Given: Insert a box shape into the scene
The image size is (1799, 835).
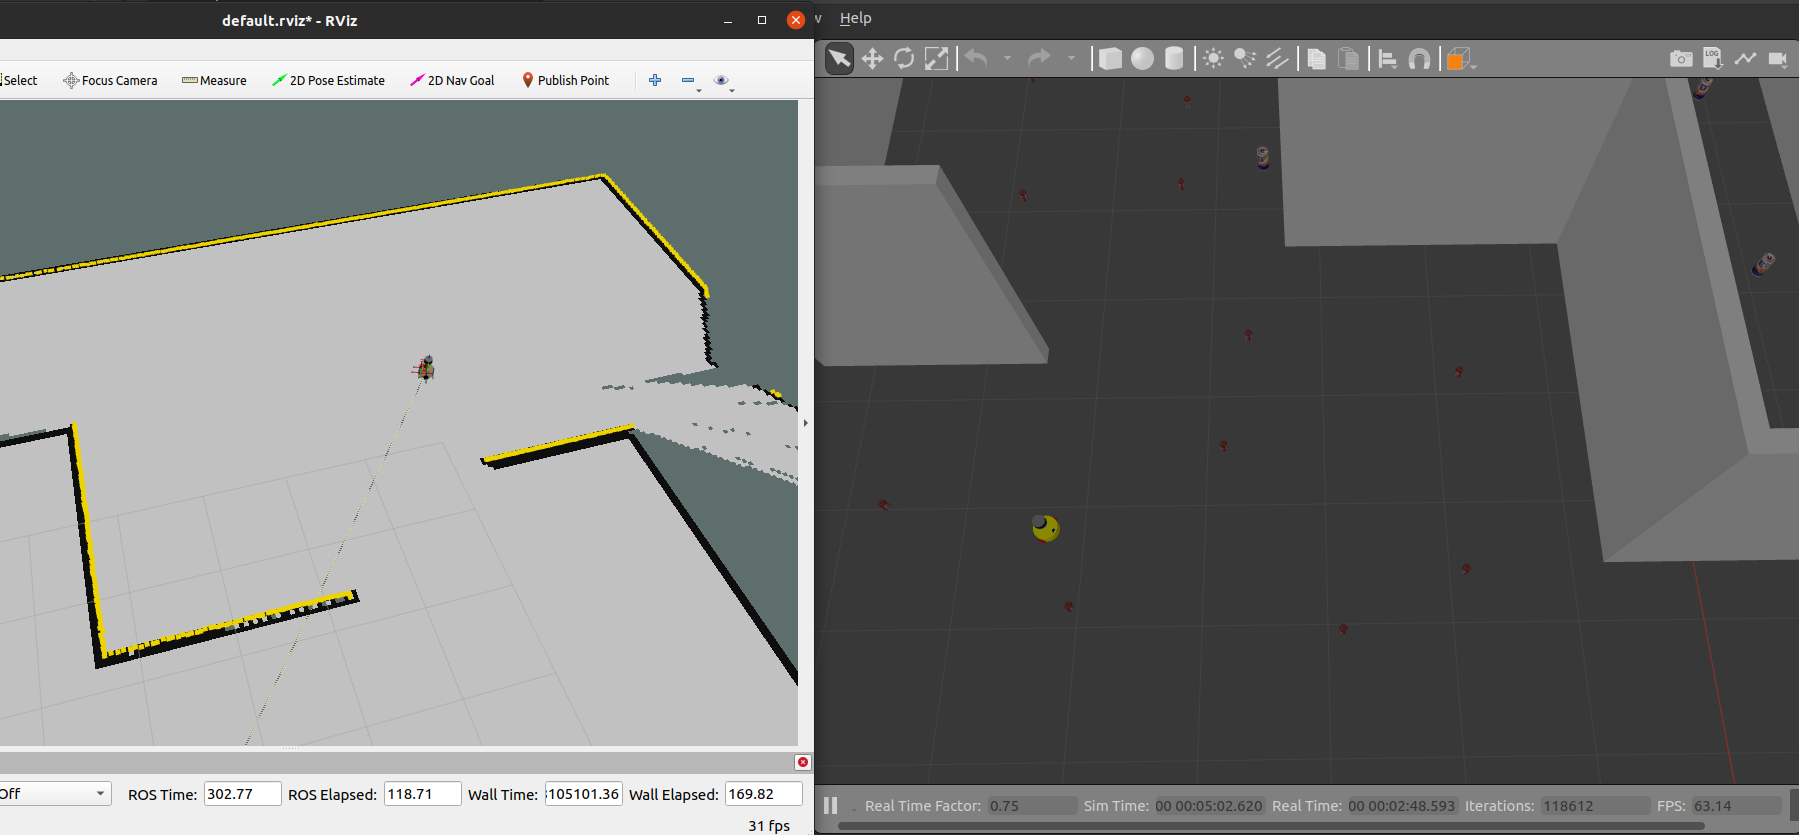Looking at the screenshot, I should pos(1110,59).
